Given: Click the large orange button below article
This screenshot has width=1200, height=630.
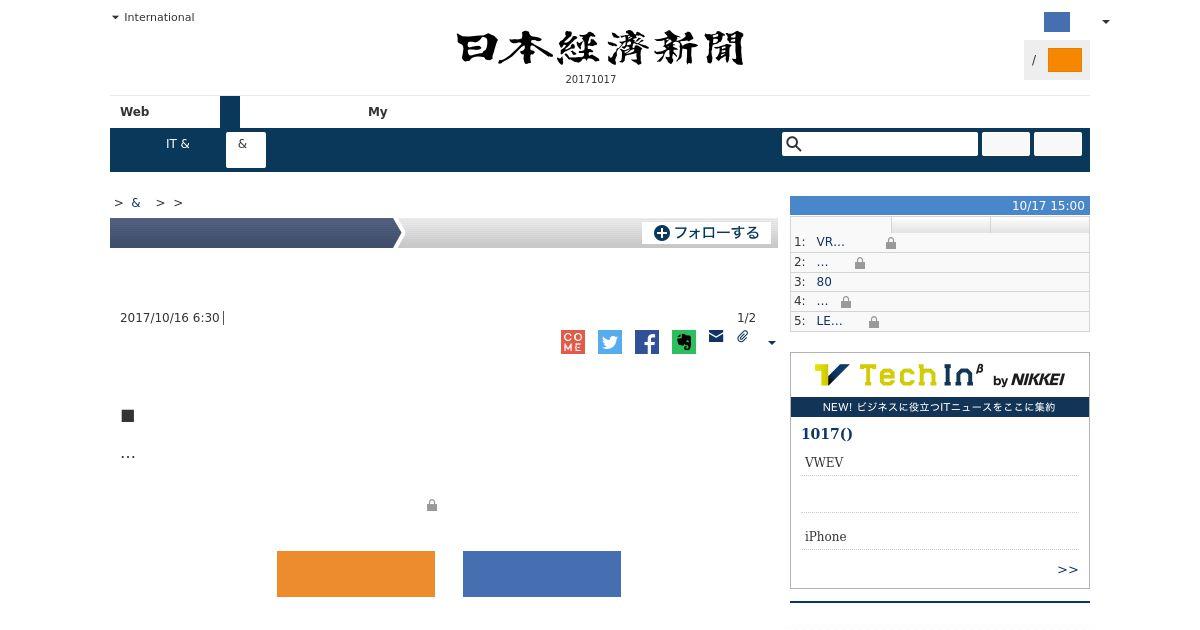Looking at the screenshot, I should click(x=356, y=574).
